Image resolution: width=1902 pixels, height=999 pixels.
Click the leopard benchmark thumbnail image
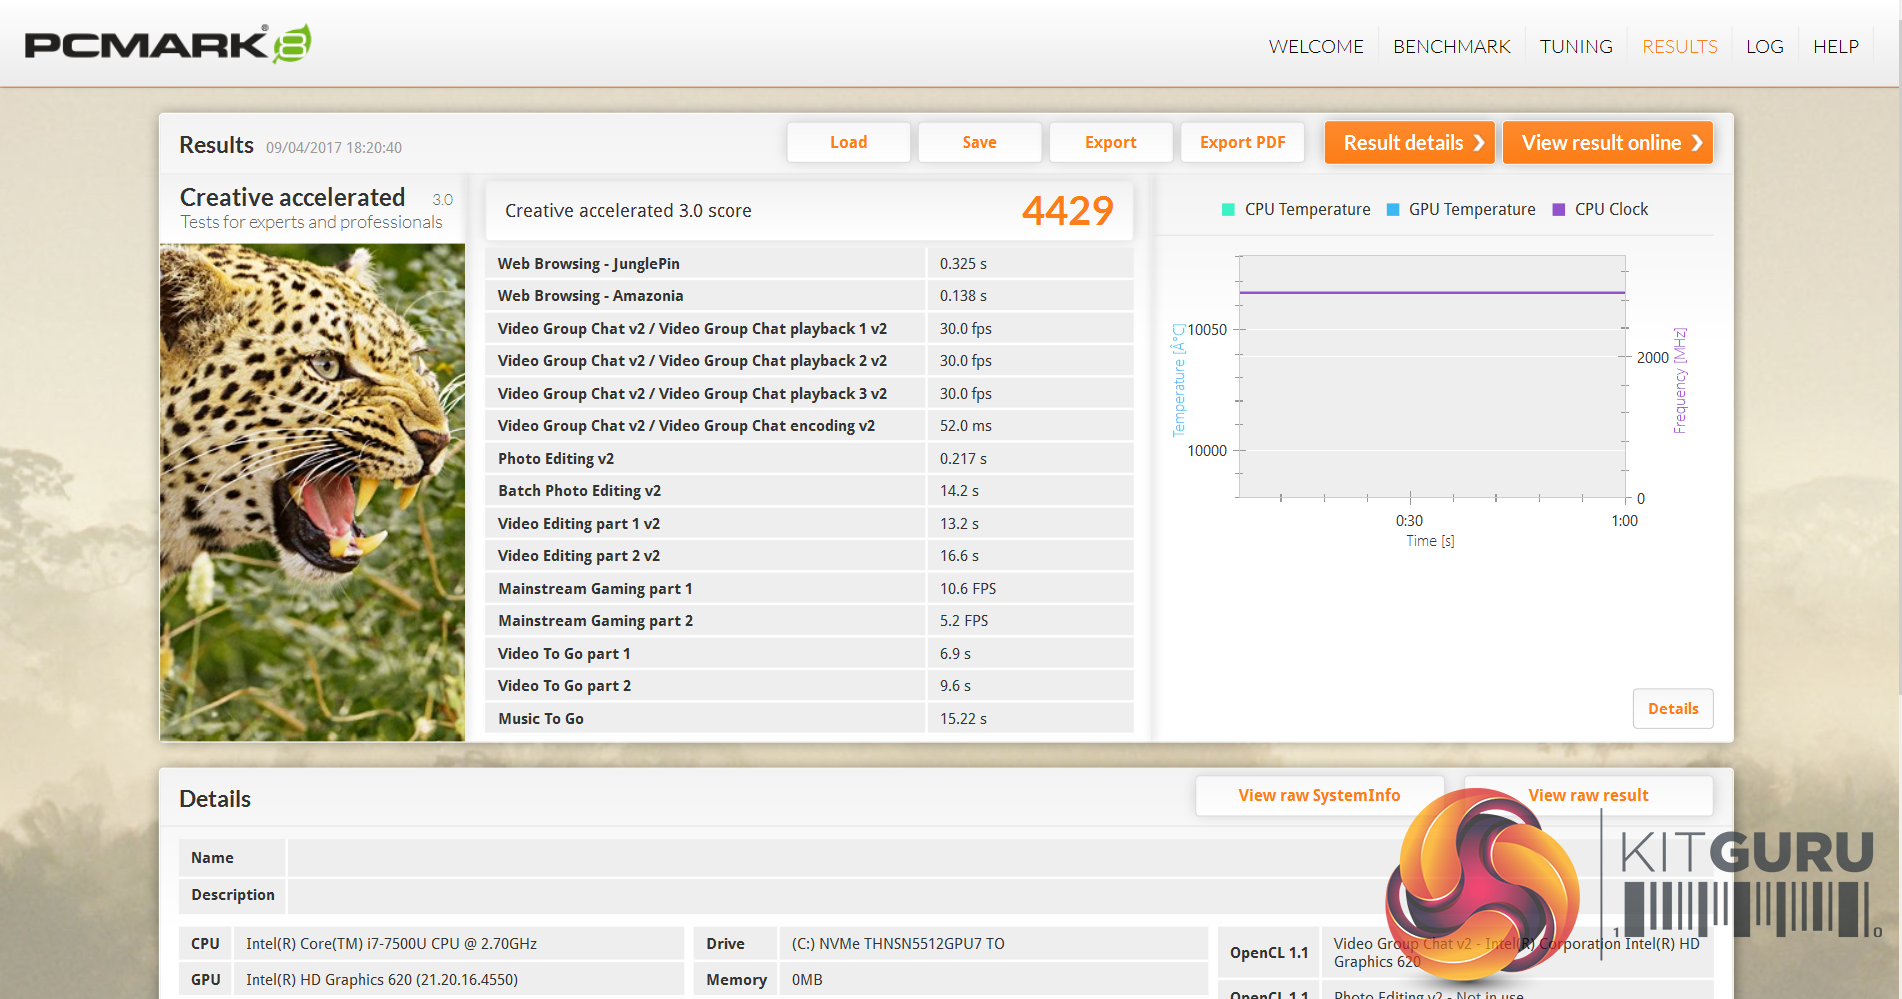pos(312,492)
